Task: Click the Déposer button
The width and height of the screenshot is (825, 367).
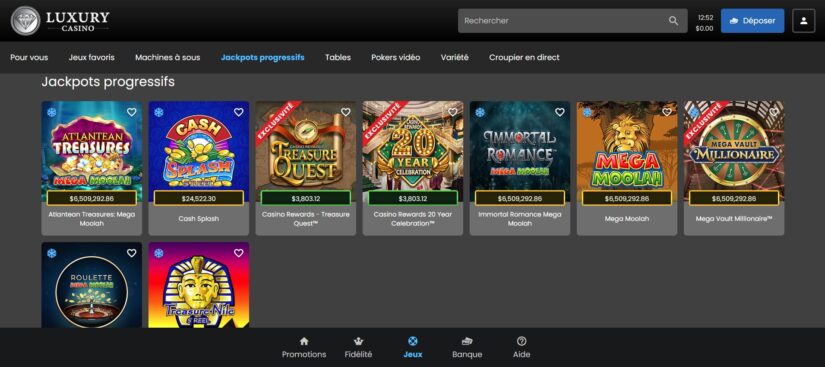Action: 752,21
